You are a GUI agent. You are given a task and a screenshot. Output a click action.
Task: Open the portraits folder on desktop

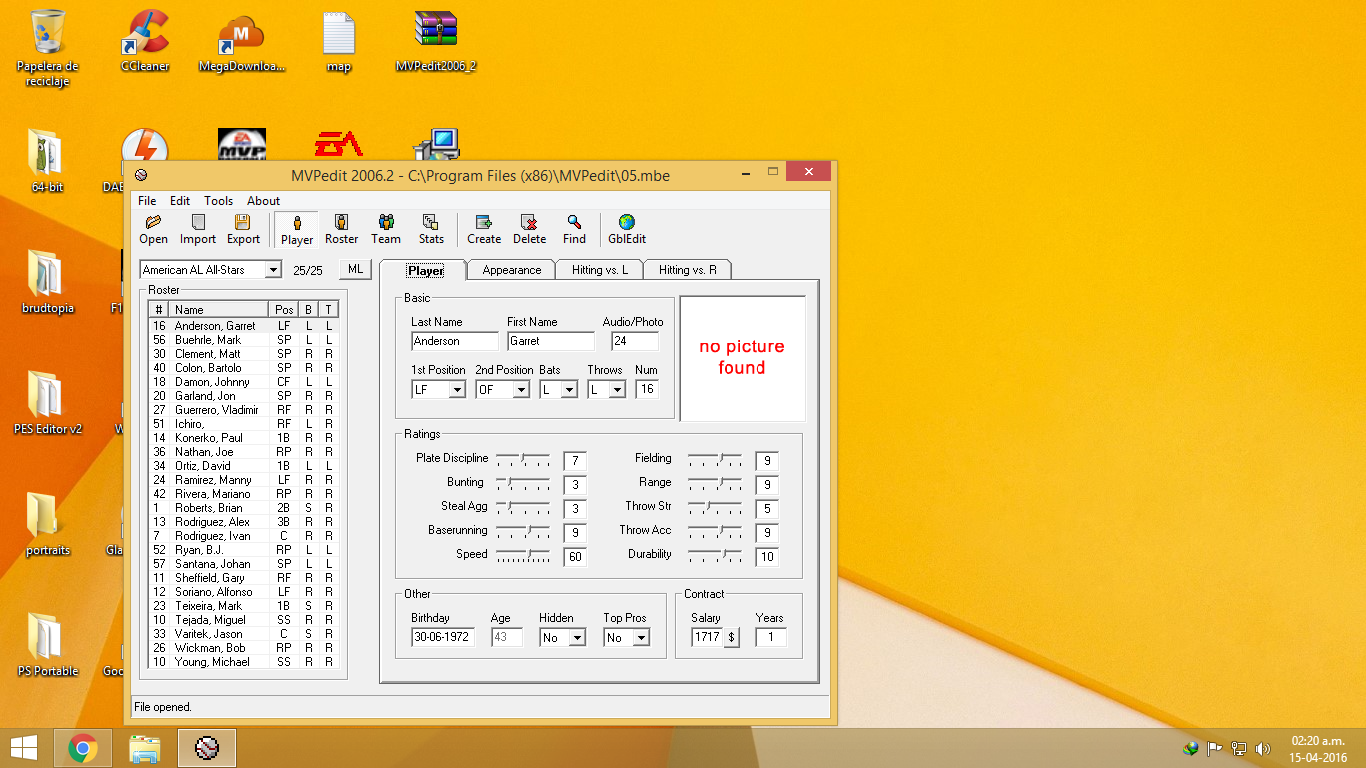[47, 524]
